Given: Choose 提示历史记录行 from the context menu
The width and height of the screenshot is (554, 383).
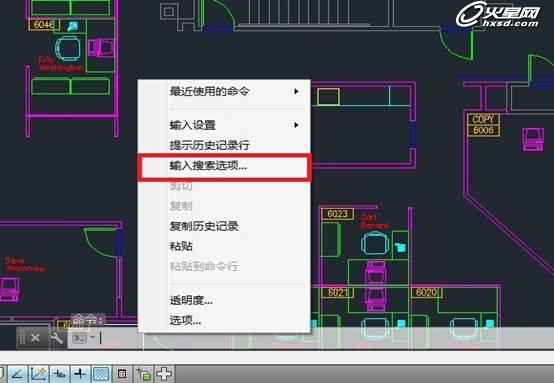Looking at the screenshot, I should [x=224, y=145].
